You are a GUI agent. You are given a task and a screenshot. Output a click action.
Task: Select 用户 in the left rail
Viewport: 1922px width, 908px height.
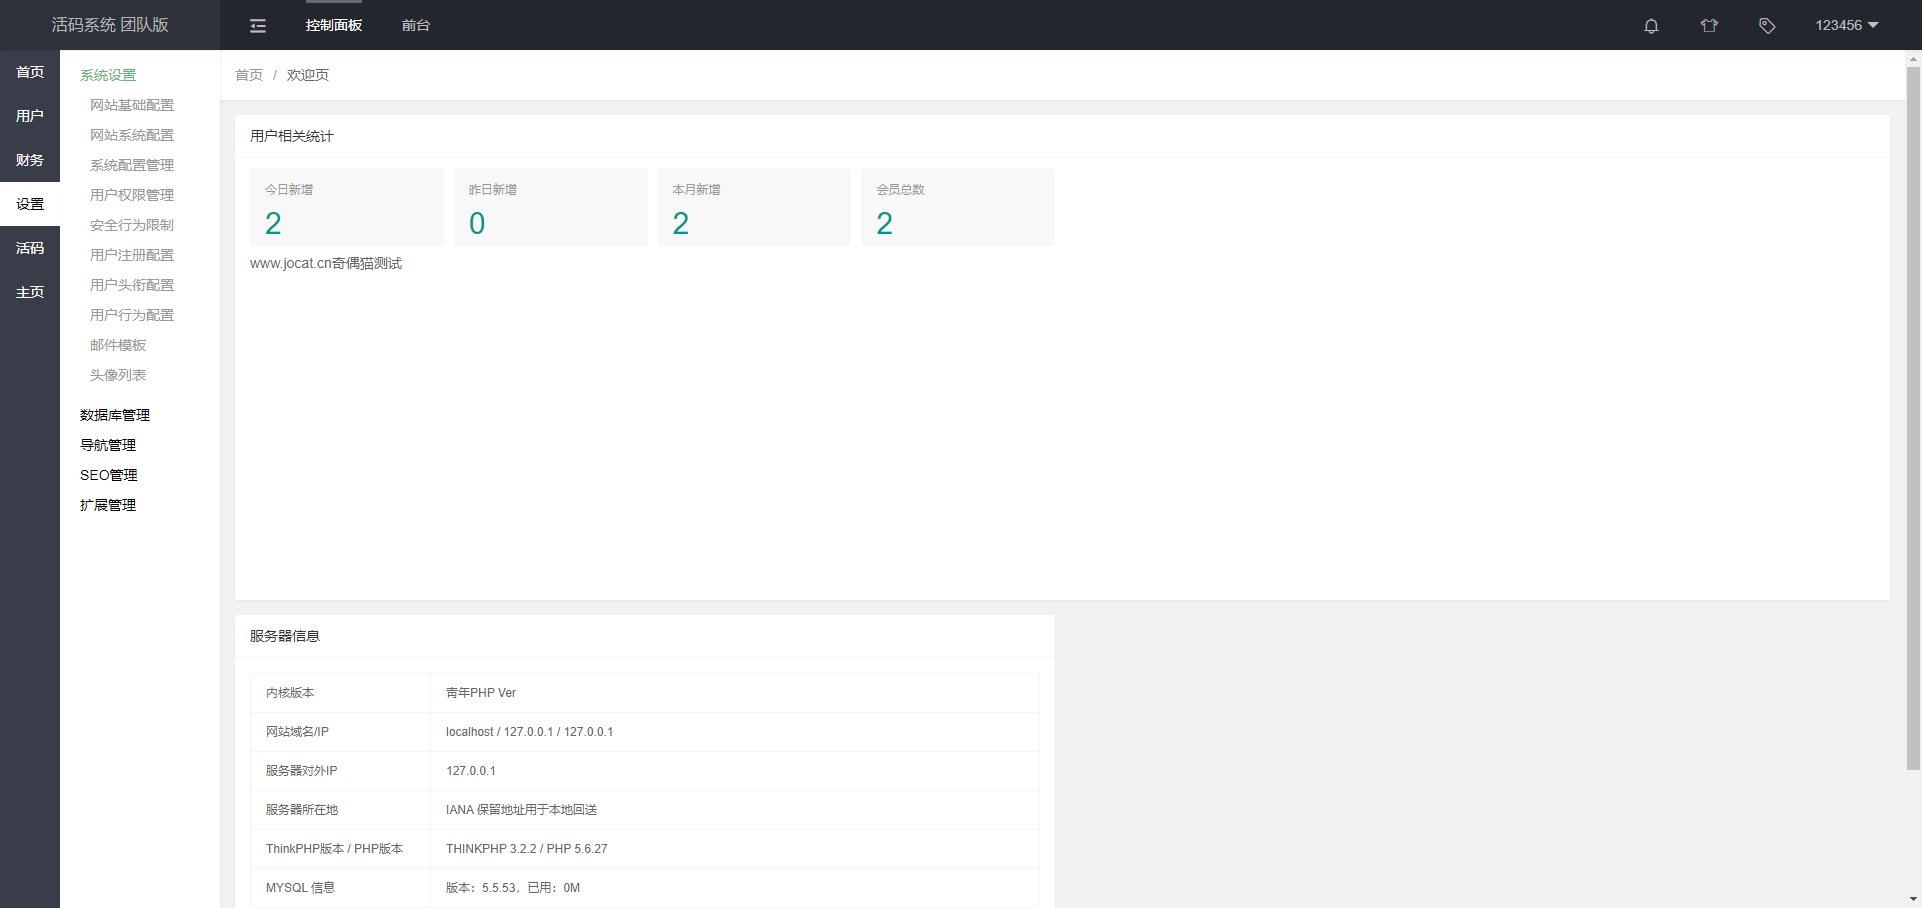pos(30,116)
